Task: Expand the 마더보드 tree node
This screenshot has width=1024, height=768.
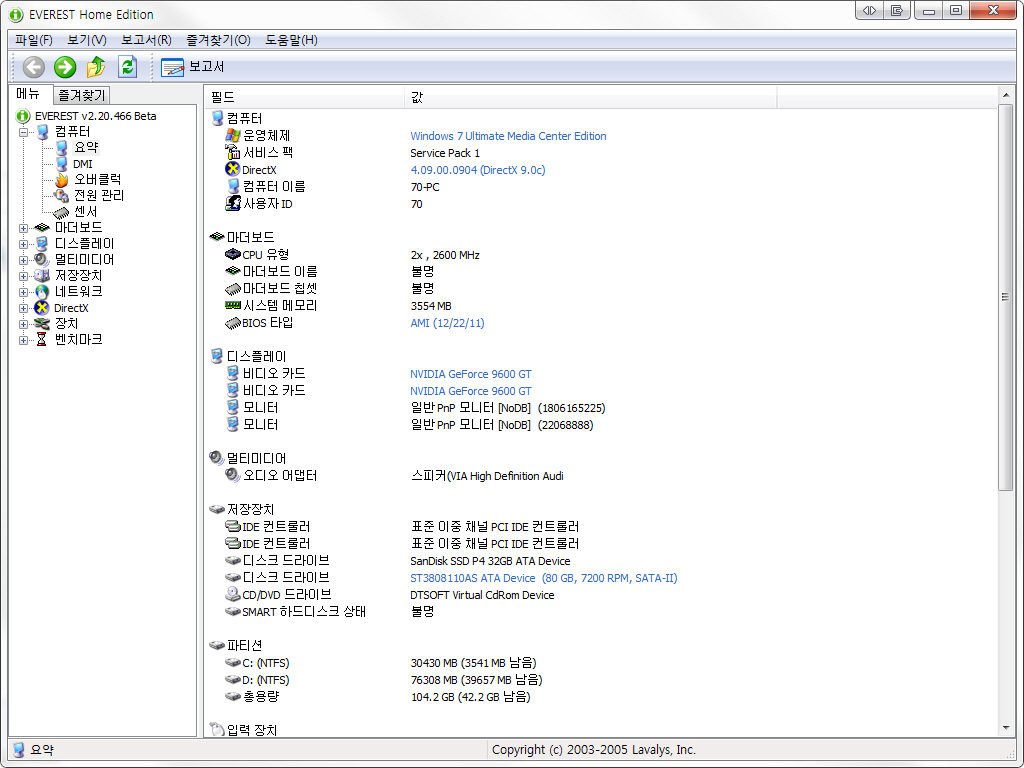Action: [24, 228]
